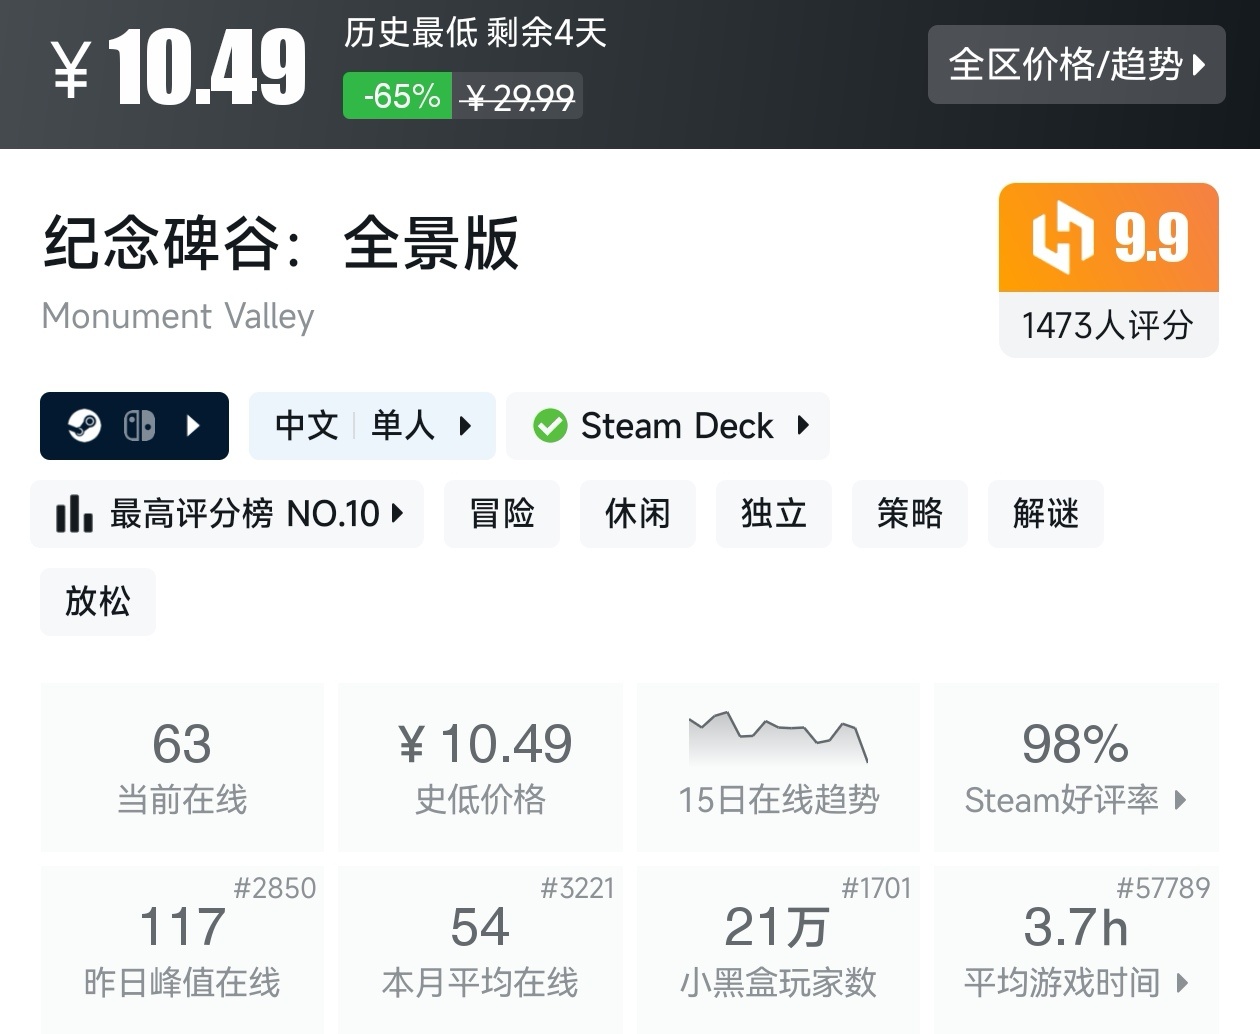This screenshot has width=1260, height=1034.
Task: View the 1473人评分 rating count
Action: pos(1108,325)
